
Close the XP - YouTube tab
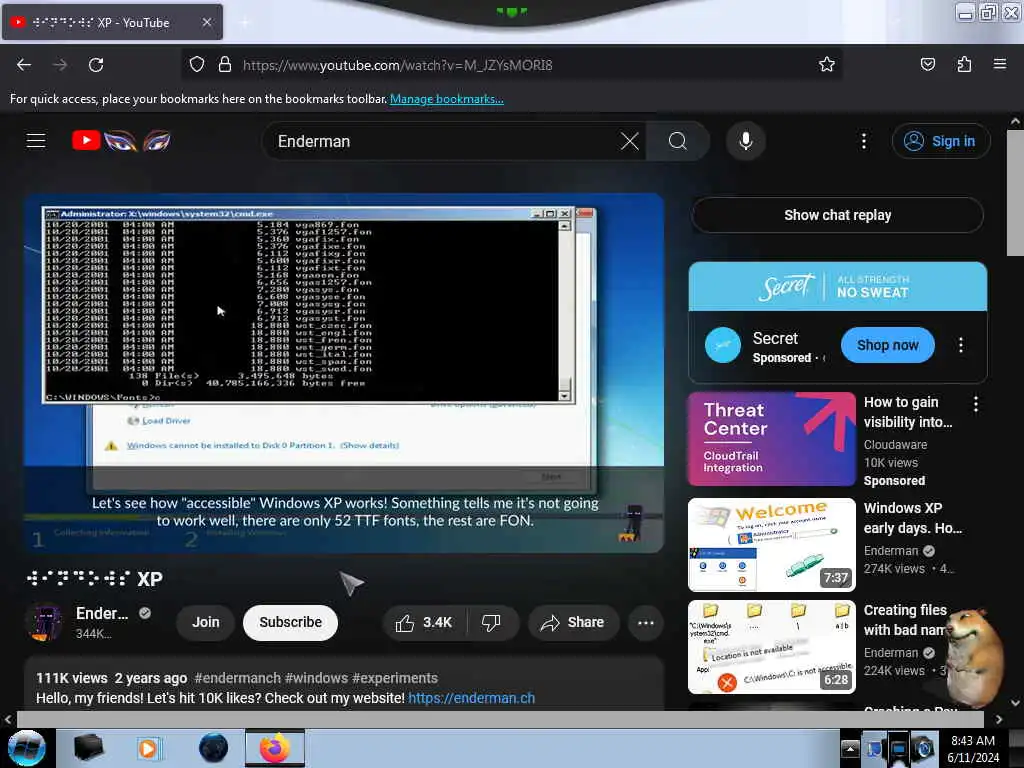pyautogui.click(x=206, y=22)
